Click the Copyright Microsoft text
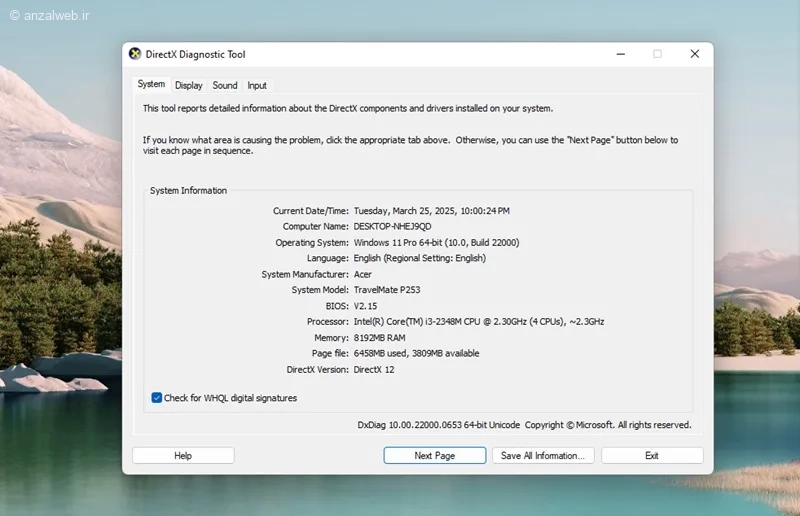800x516 pixels. [608, 425]
